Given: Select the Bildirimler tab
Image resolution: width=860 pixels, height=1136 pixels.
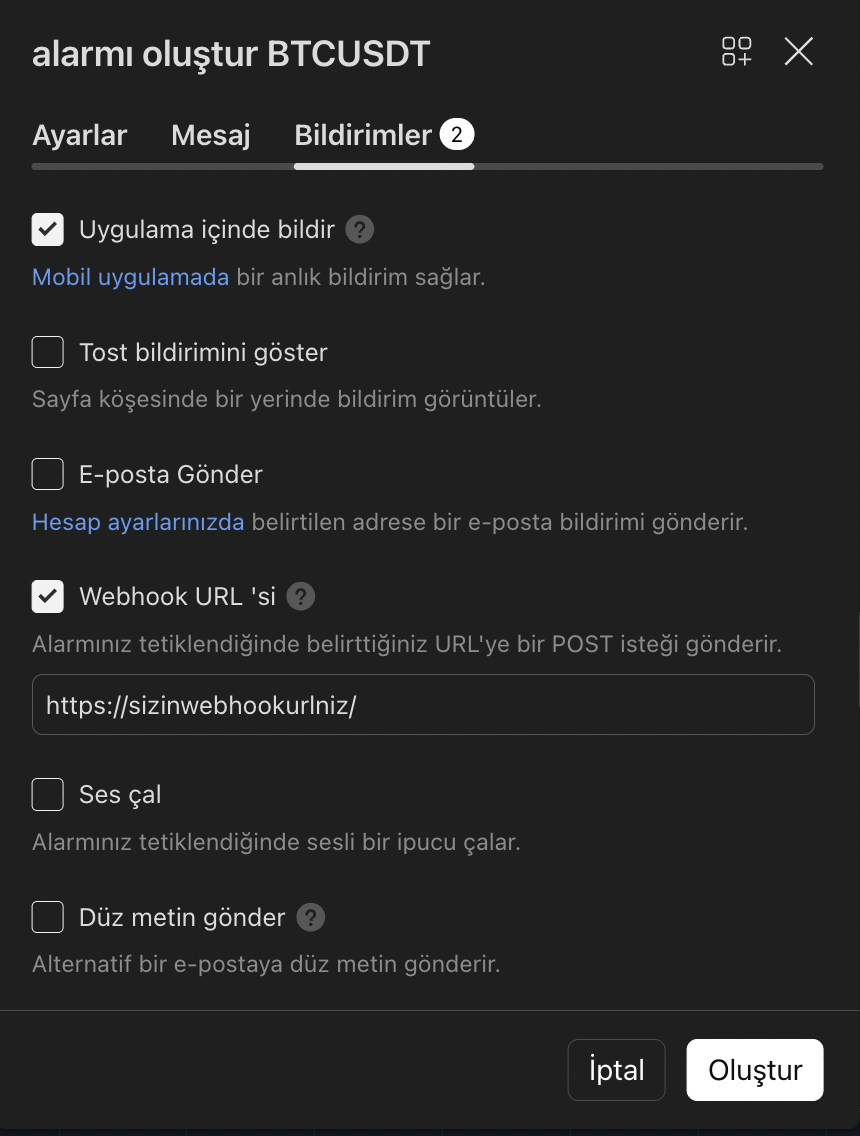Looking at the screenshot, I should [x=362, y=135].
